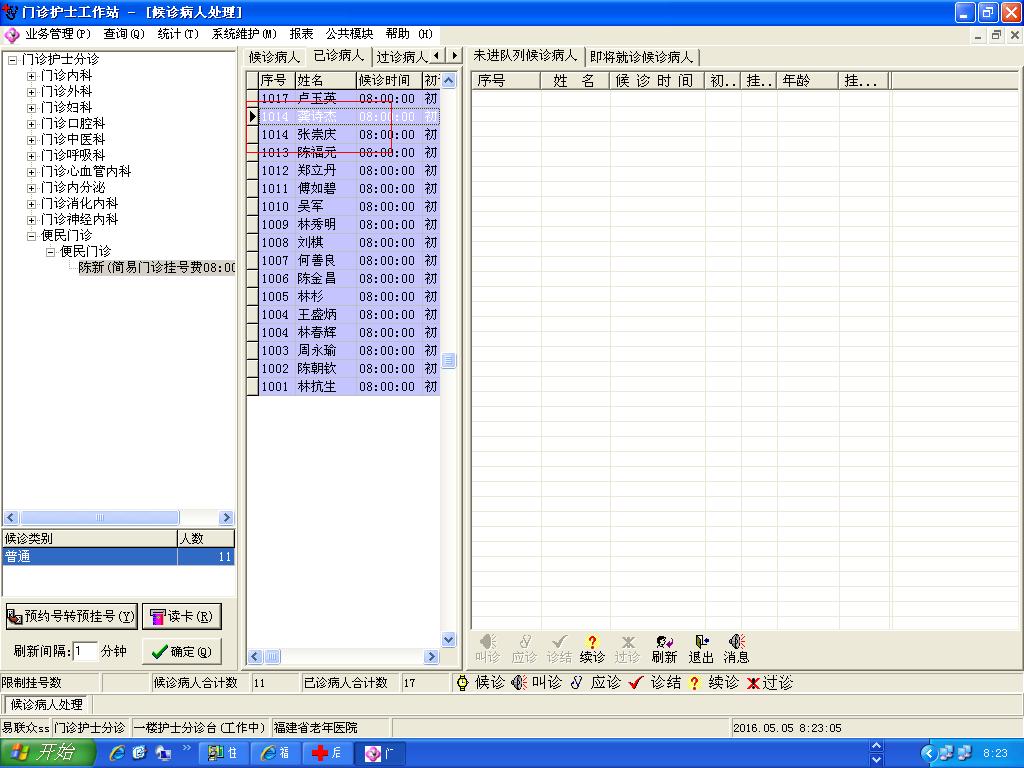Select the 未进队列候诊病人 tab
1024x768 pixels.
coord(525,56)
